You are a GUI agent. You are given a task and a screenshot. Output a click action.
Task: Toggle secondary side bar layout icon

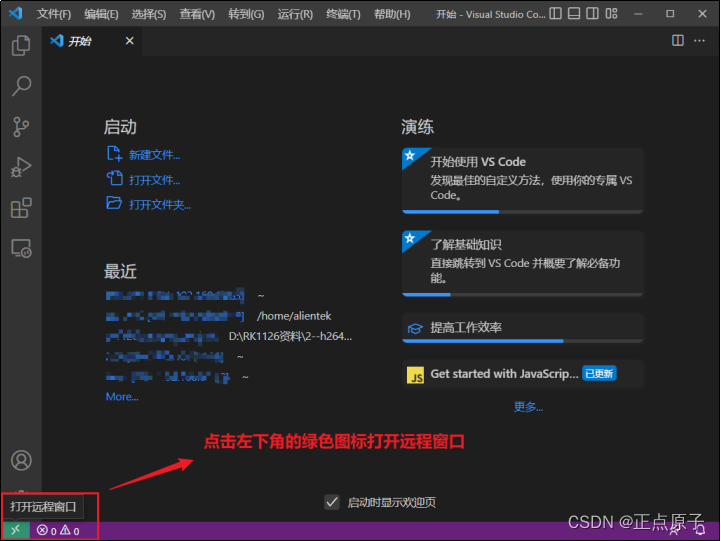tap(593, 14)
